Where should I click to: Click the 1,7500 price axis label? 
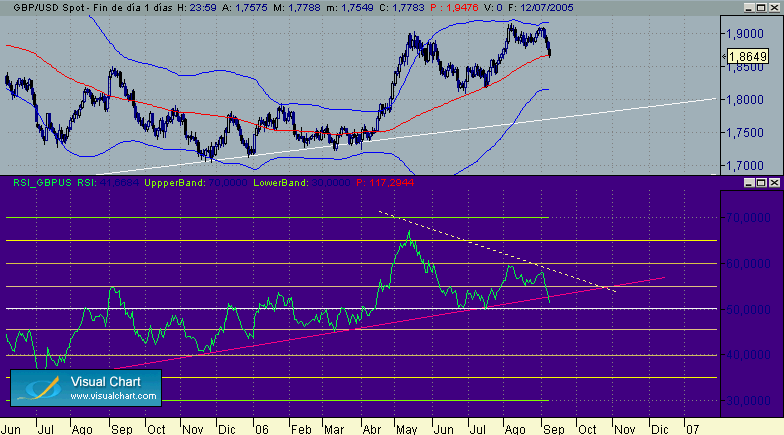point(745,133)
